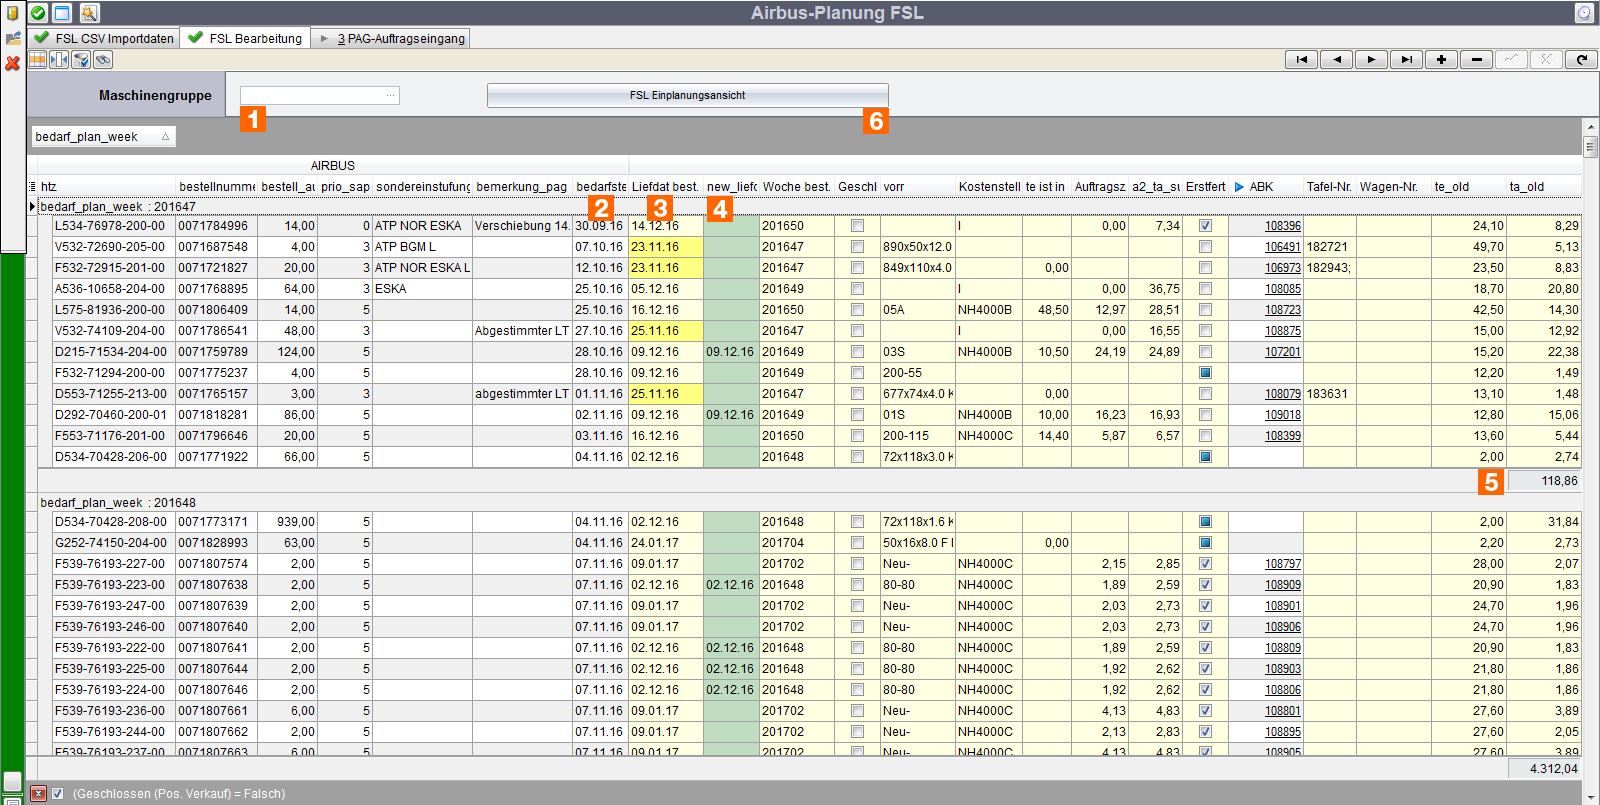
Task: Open the Maschinengruppe selection box
Action: pyautogui.click(x=320, y=95)
